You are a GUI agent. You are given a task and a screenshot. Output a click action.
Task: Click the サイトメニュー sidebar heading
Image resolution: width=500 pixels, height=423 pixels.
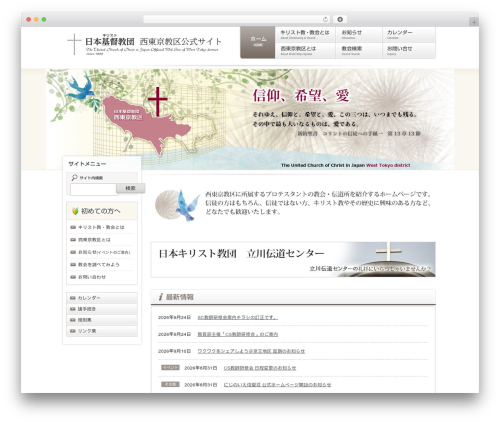[87, 164]
